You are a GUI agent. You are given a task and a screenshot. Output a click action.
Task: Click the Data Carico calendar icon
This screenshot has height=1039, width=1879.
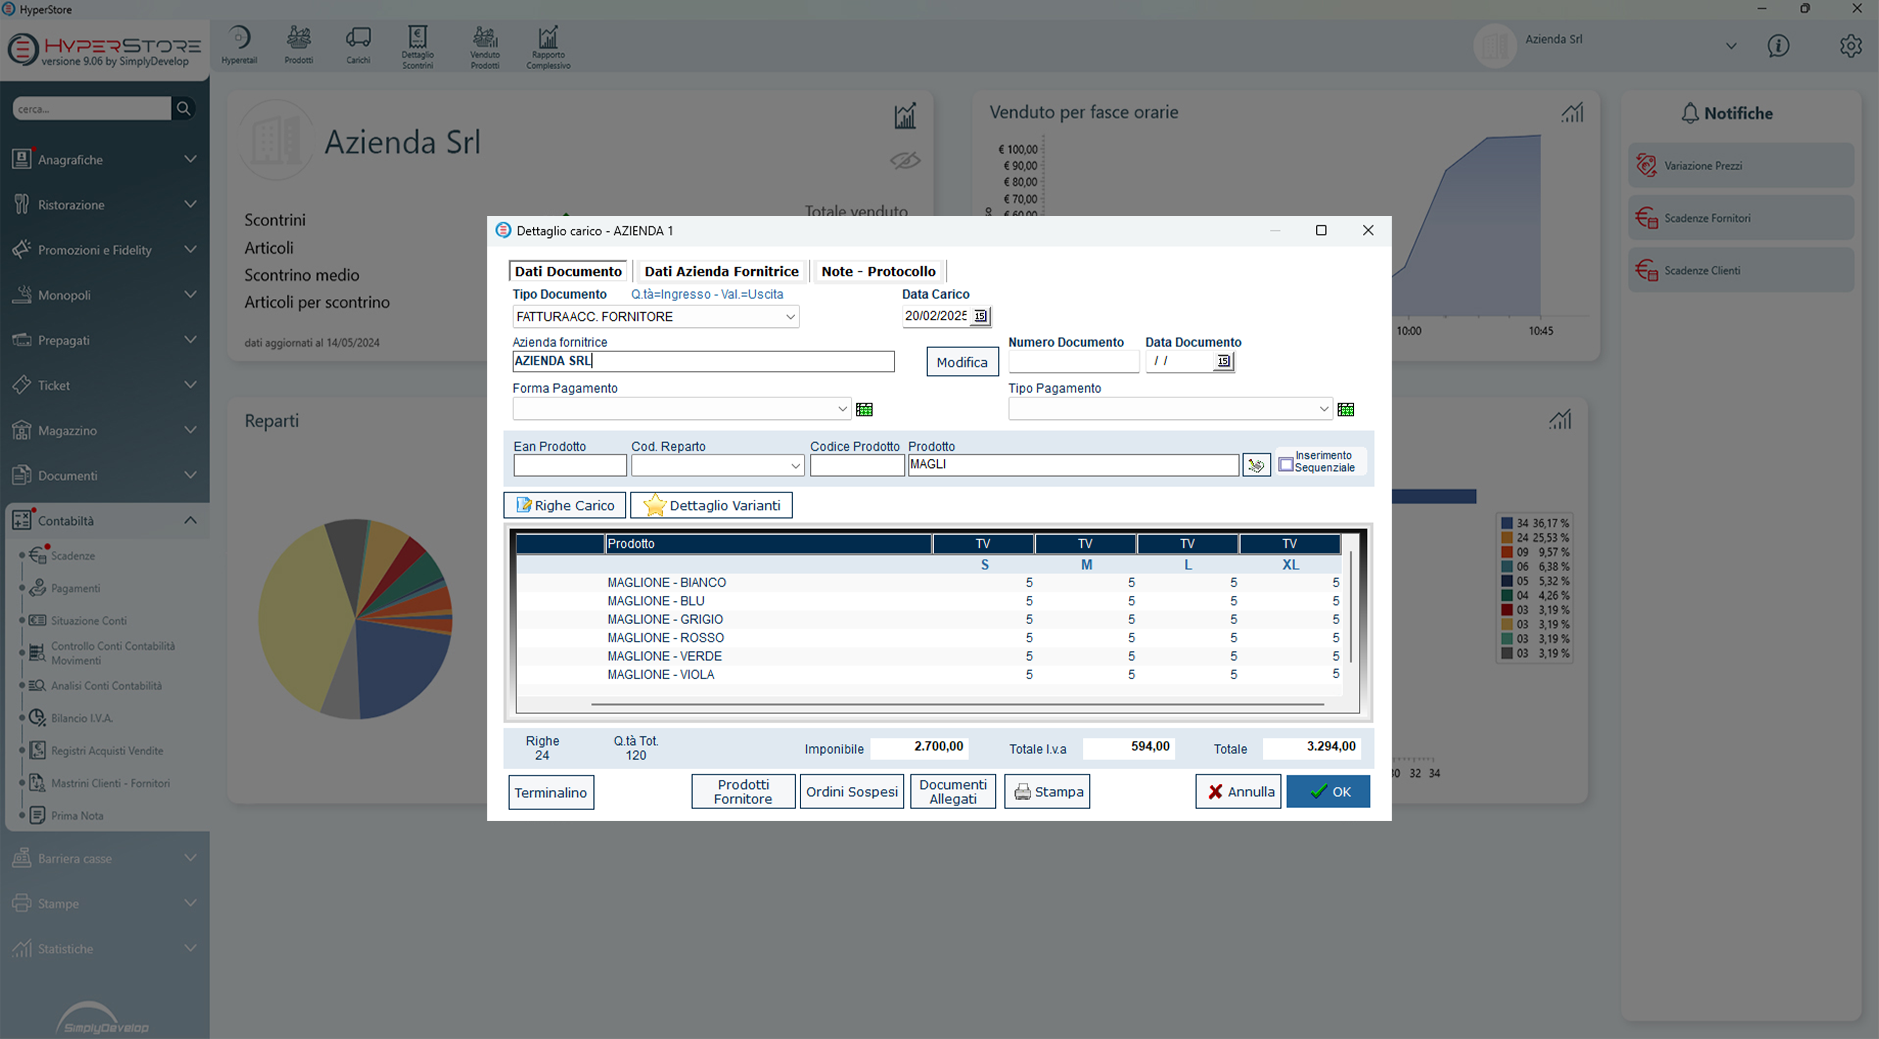pos(980,316)
